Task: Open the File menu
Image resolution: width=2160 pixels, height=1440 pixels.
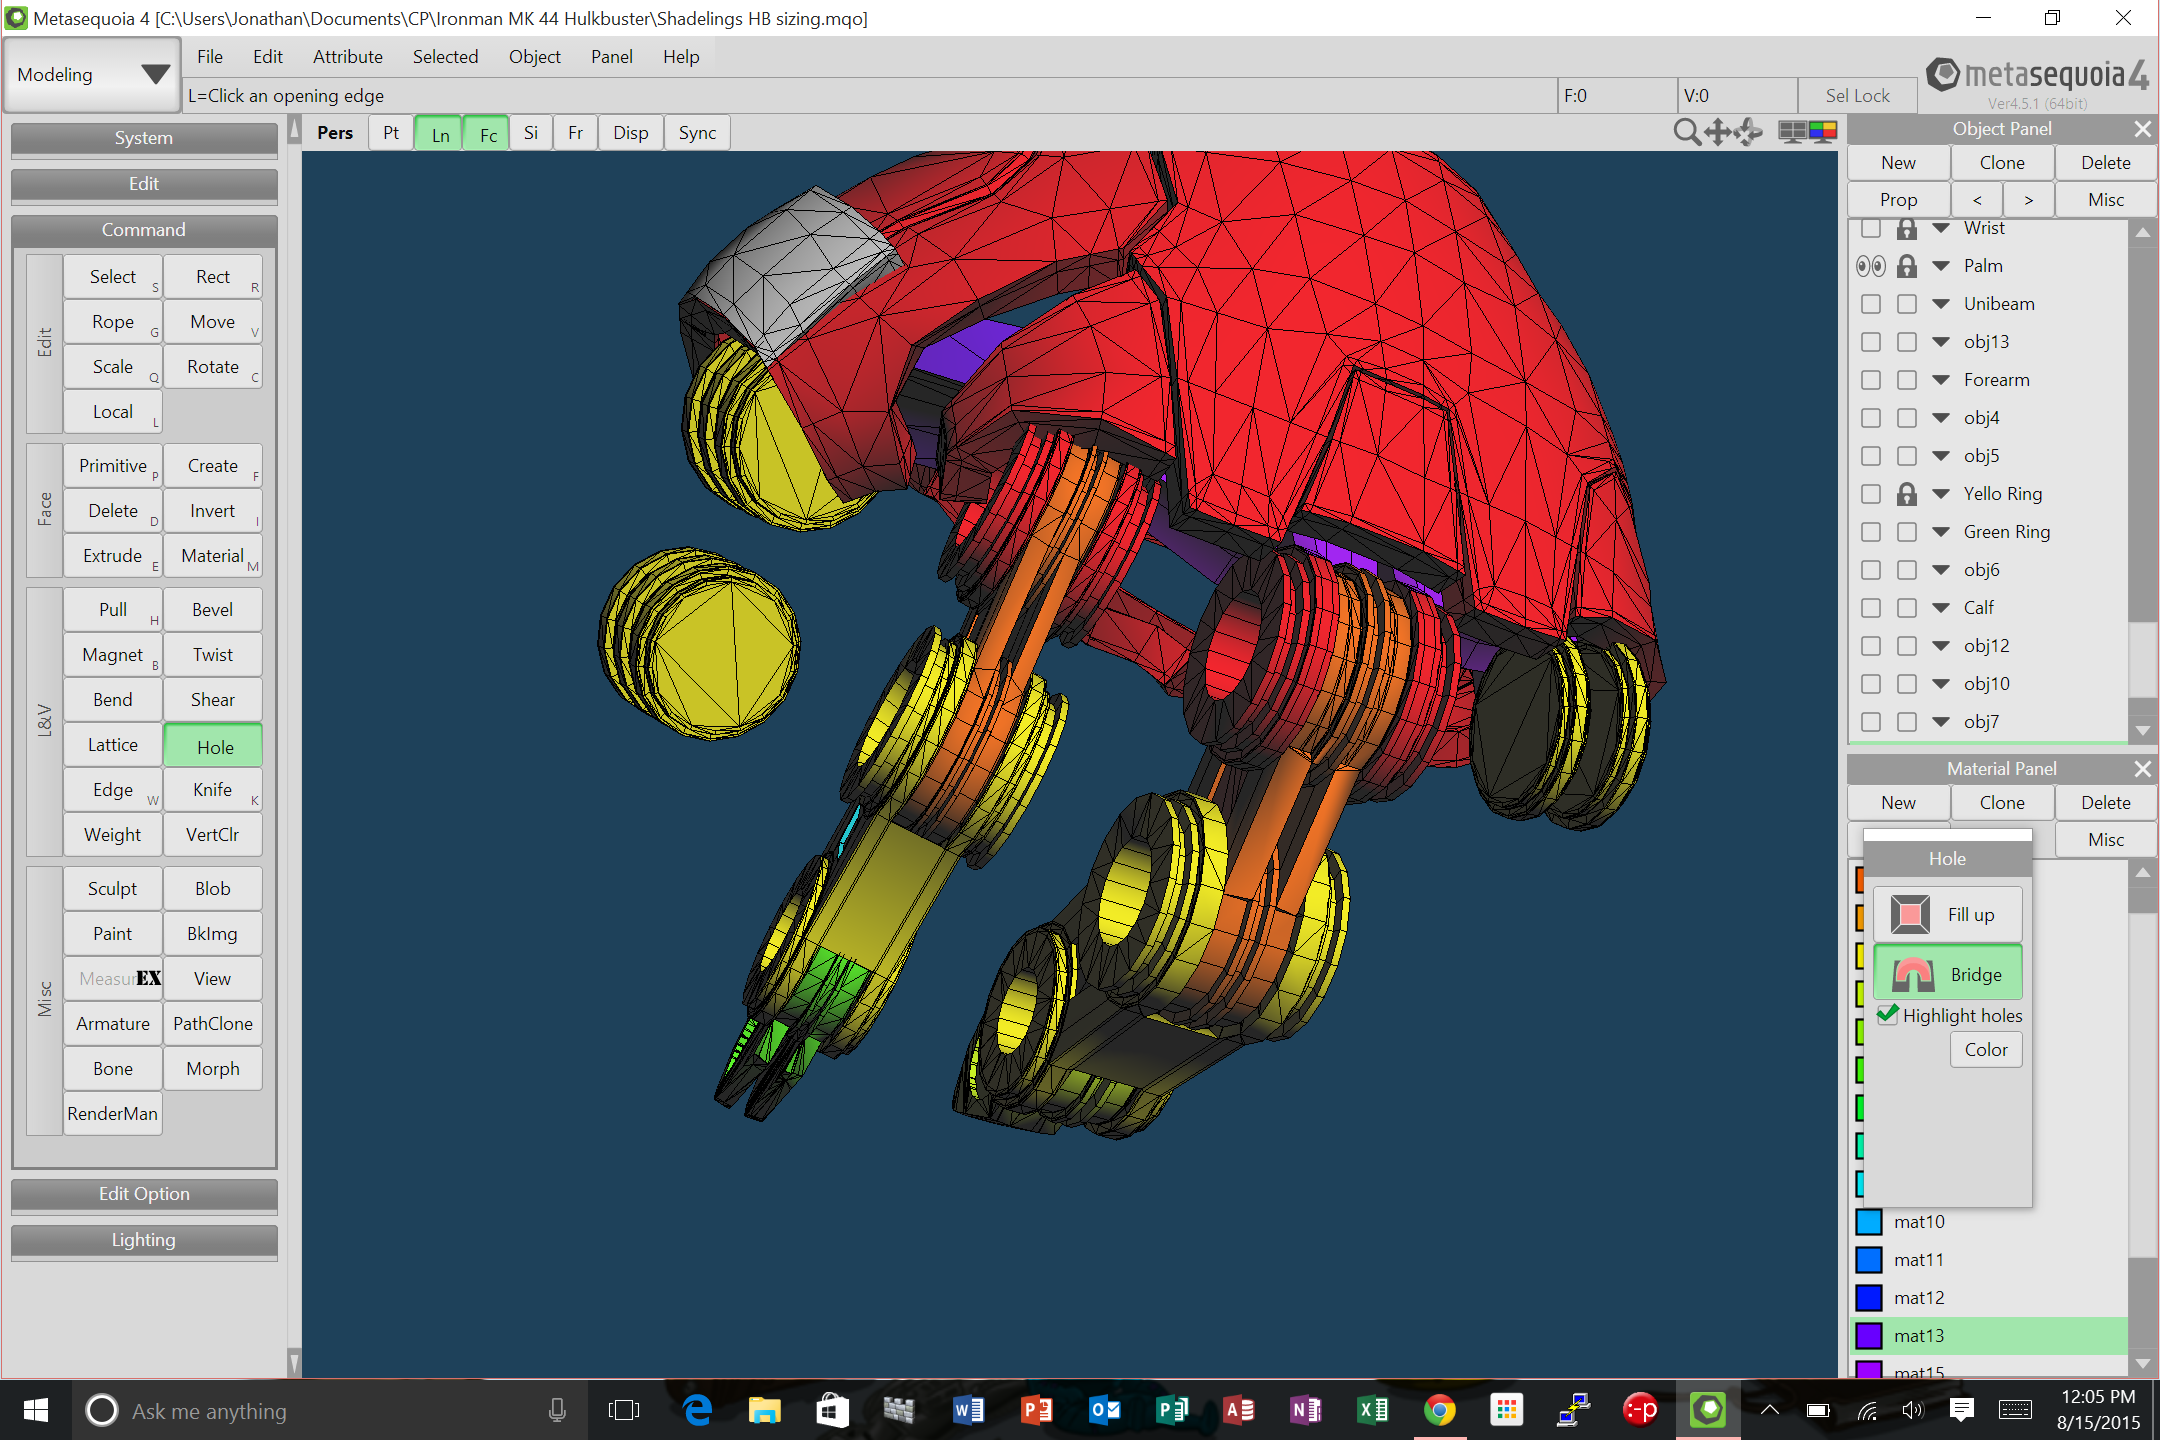Action: [x=209, y=57]
